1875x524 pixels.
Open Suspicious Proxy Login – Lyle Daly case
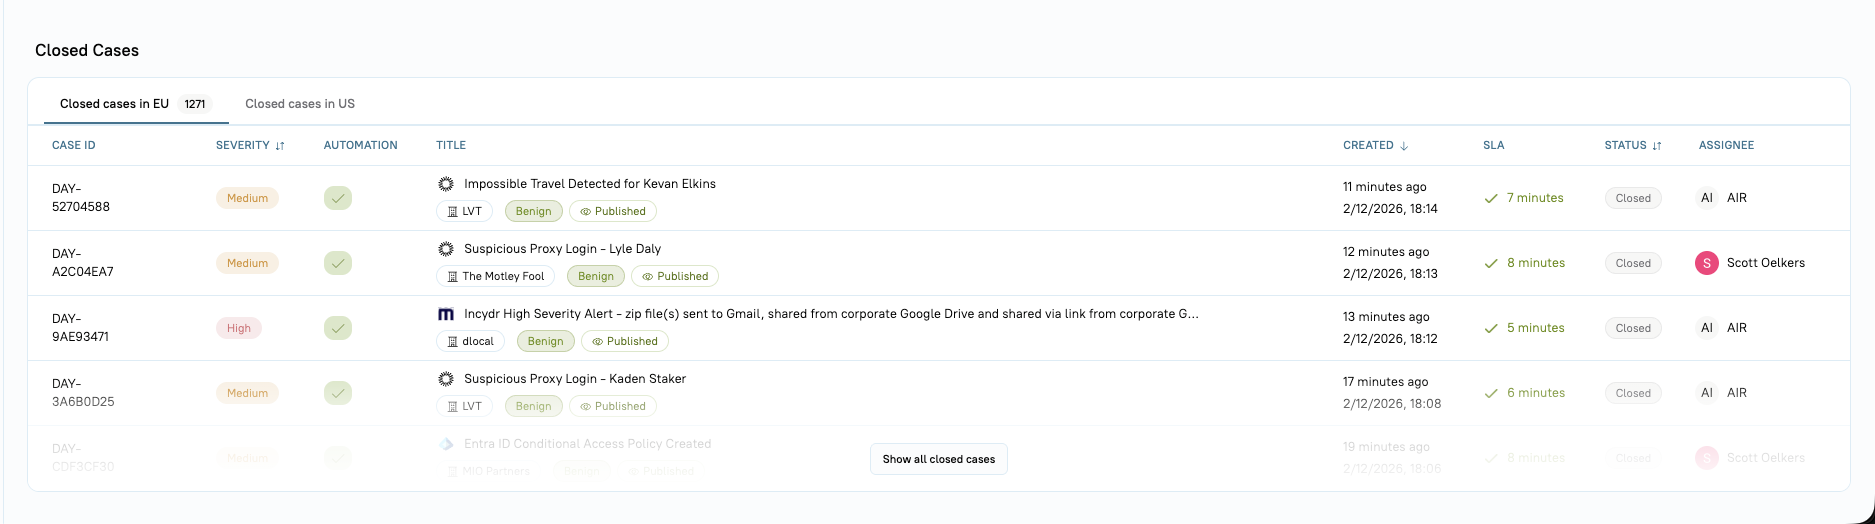562,249
